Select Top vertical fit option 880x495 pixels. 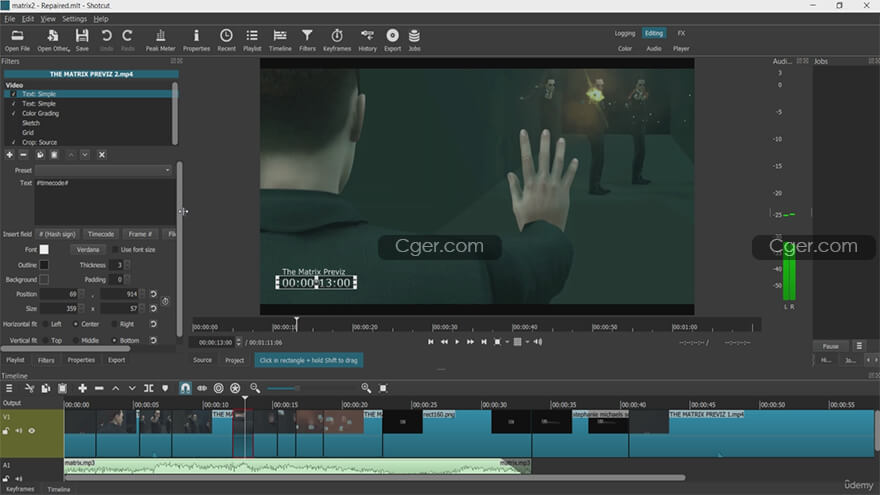pos(45,341)
